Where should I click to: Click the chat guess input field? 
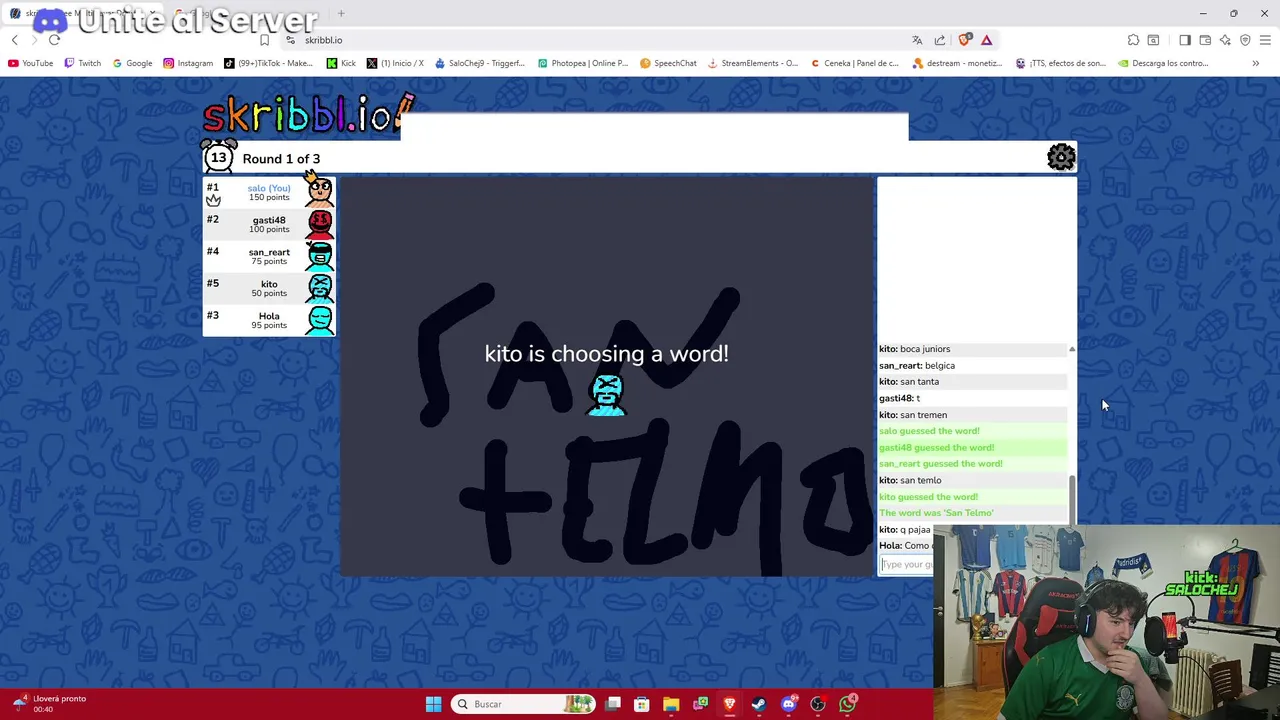click(906, 564)
